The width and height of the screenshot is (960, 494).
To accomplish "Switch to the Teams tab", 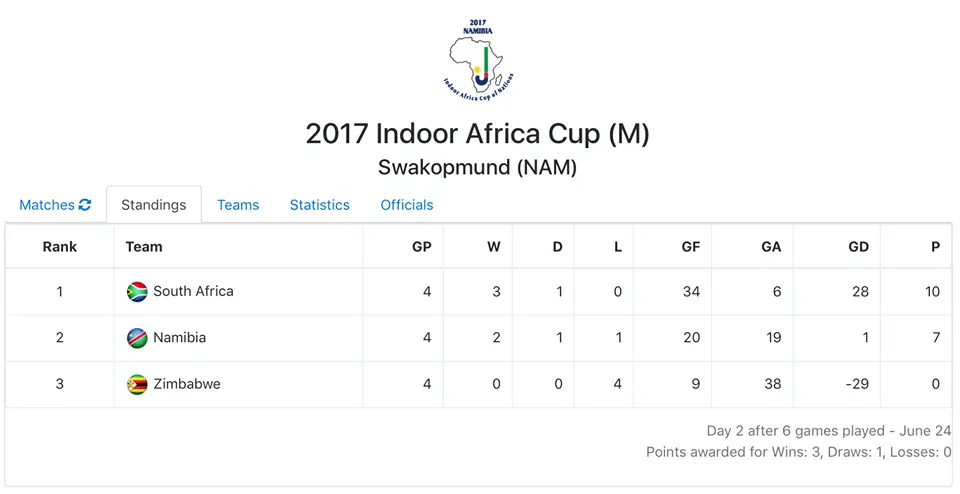I will pyautogui.click(x=238, y=205).
